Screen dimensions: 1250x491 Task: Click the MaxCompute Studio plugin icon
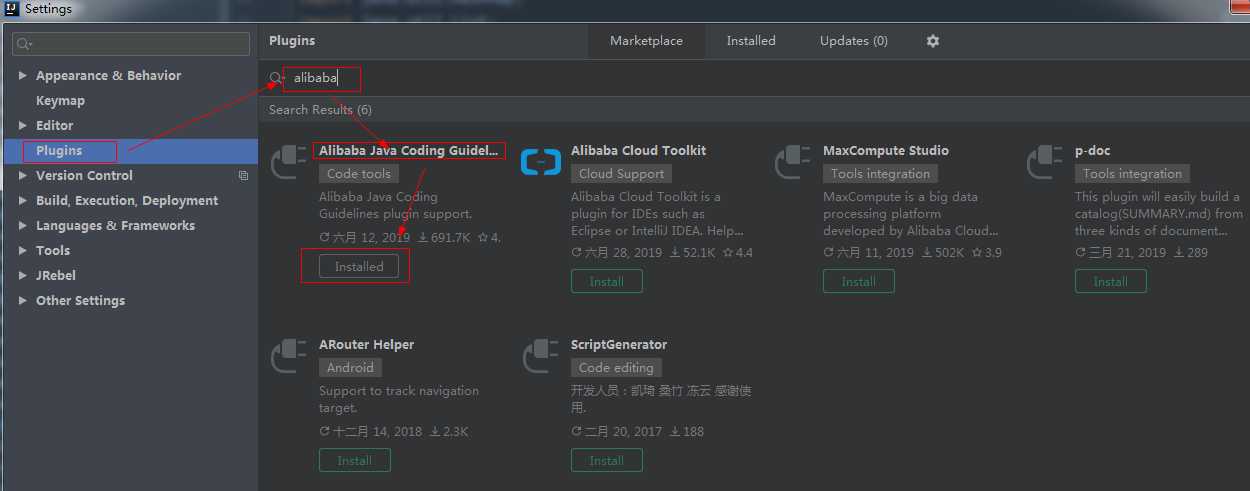click(793, 162)
